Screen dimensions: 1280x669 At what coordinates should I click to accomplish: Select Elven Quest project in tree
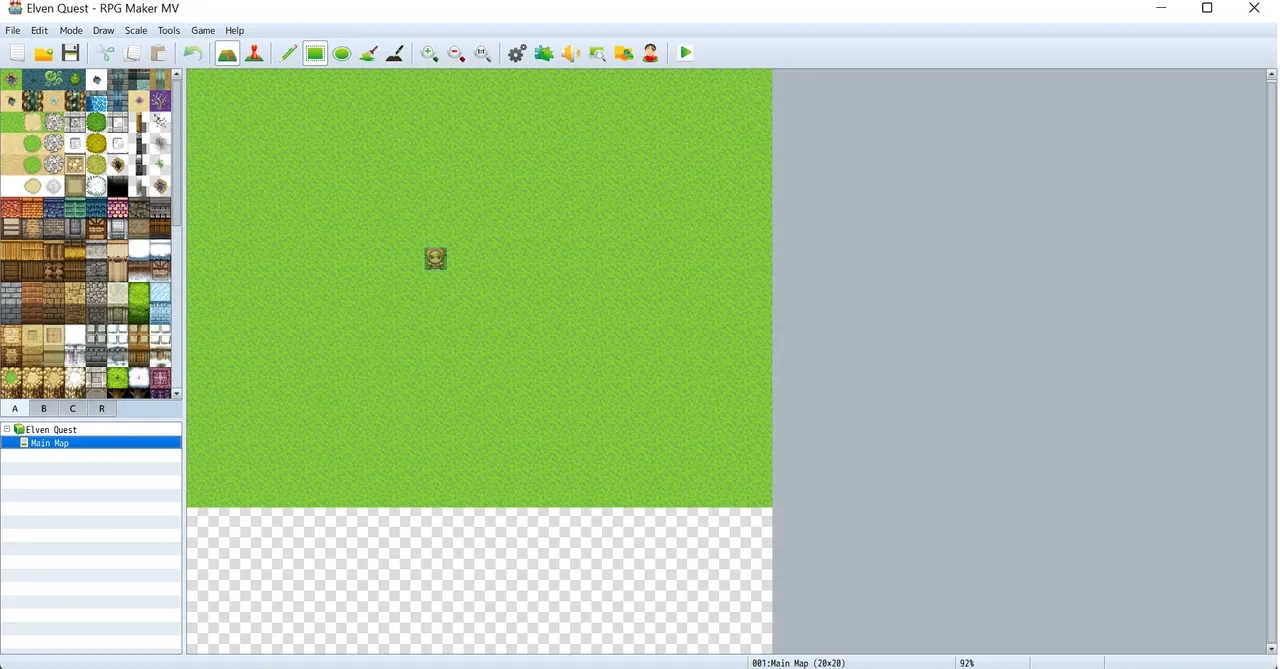pyautogui.click(x=51, y=429)
